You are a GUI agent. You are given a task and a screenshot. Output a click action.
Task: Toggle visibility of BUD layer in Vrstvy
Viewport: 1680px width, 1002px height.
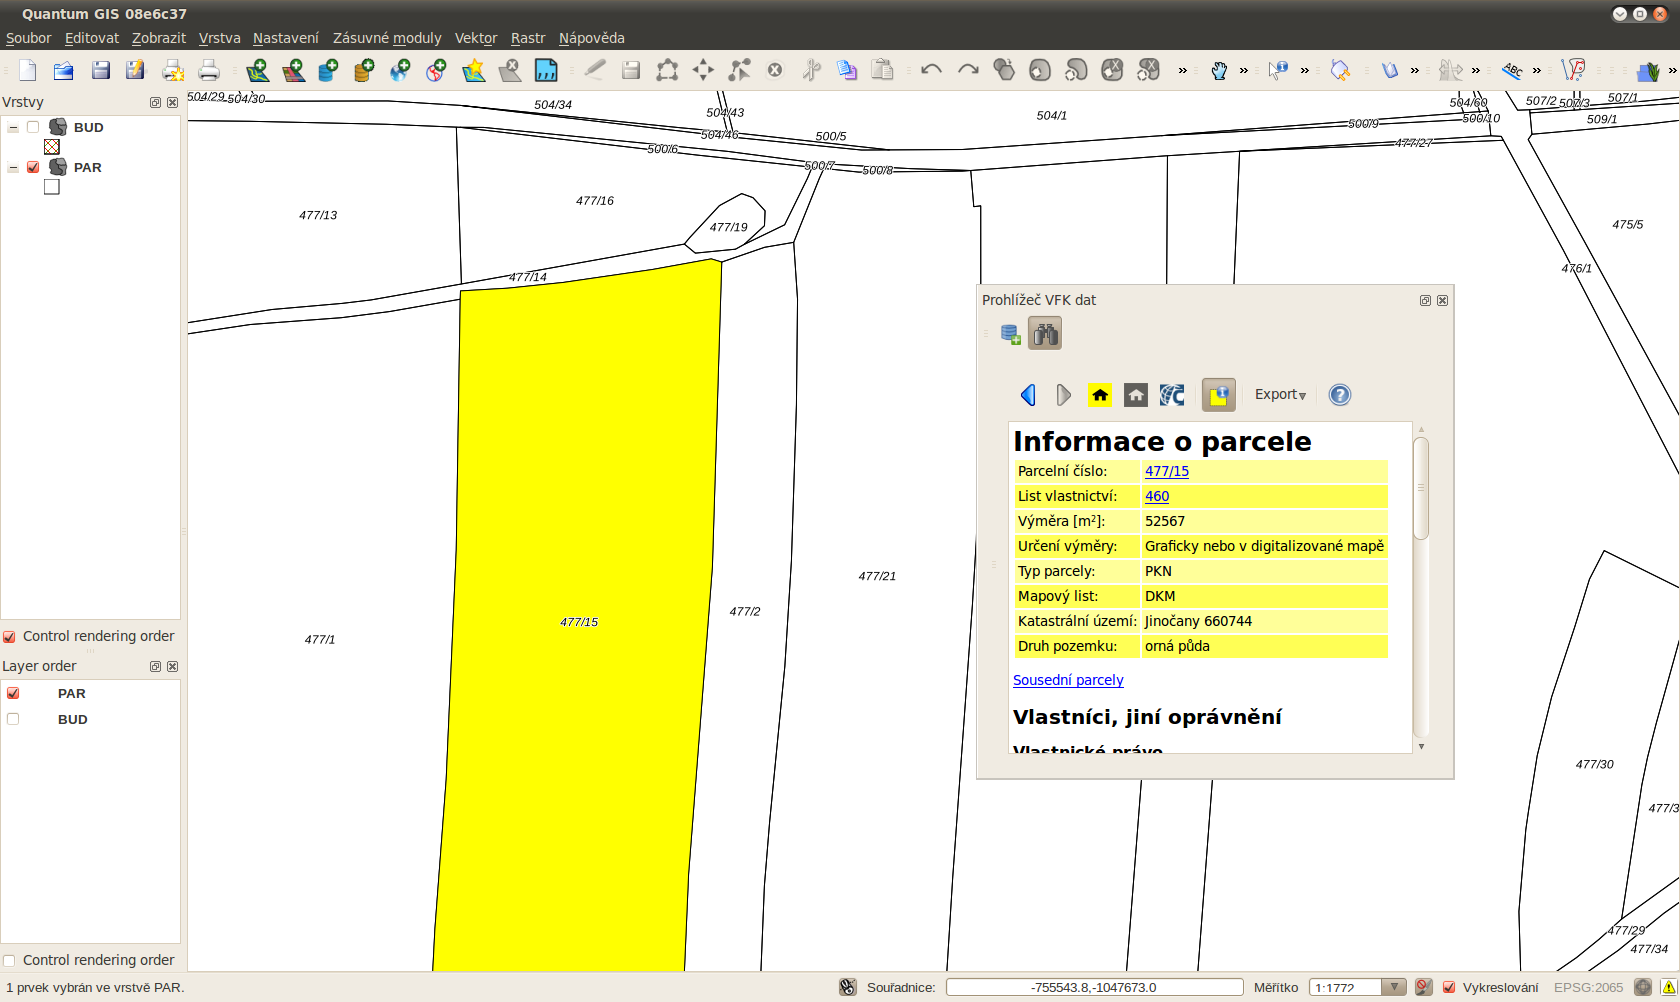33,127
